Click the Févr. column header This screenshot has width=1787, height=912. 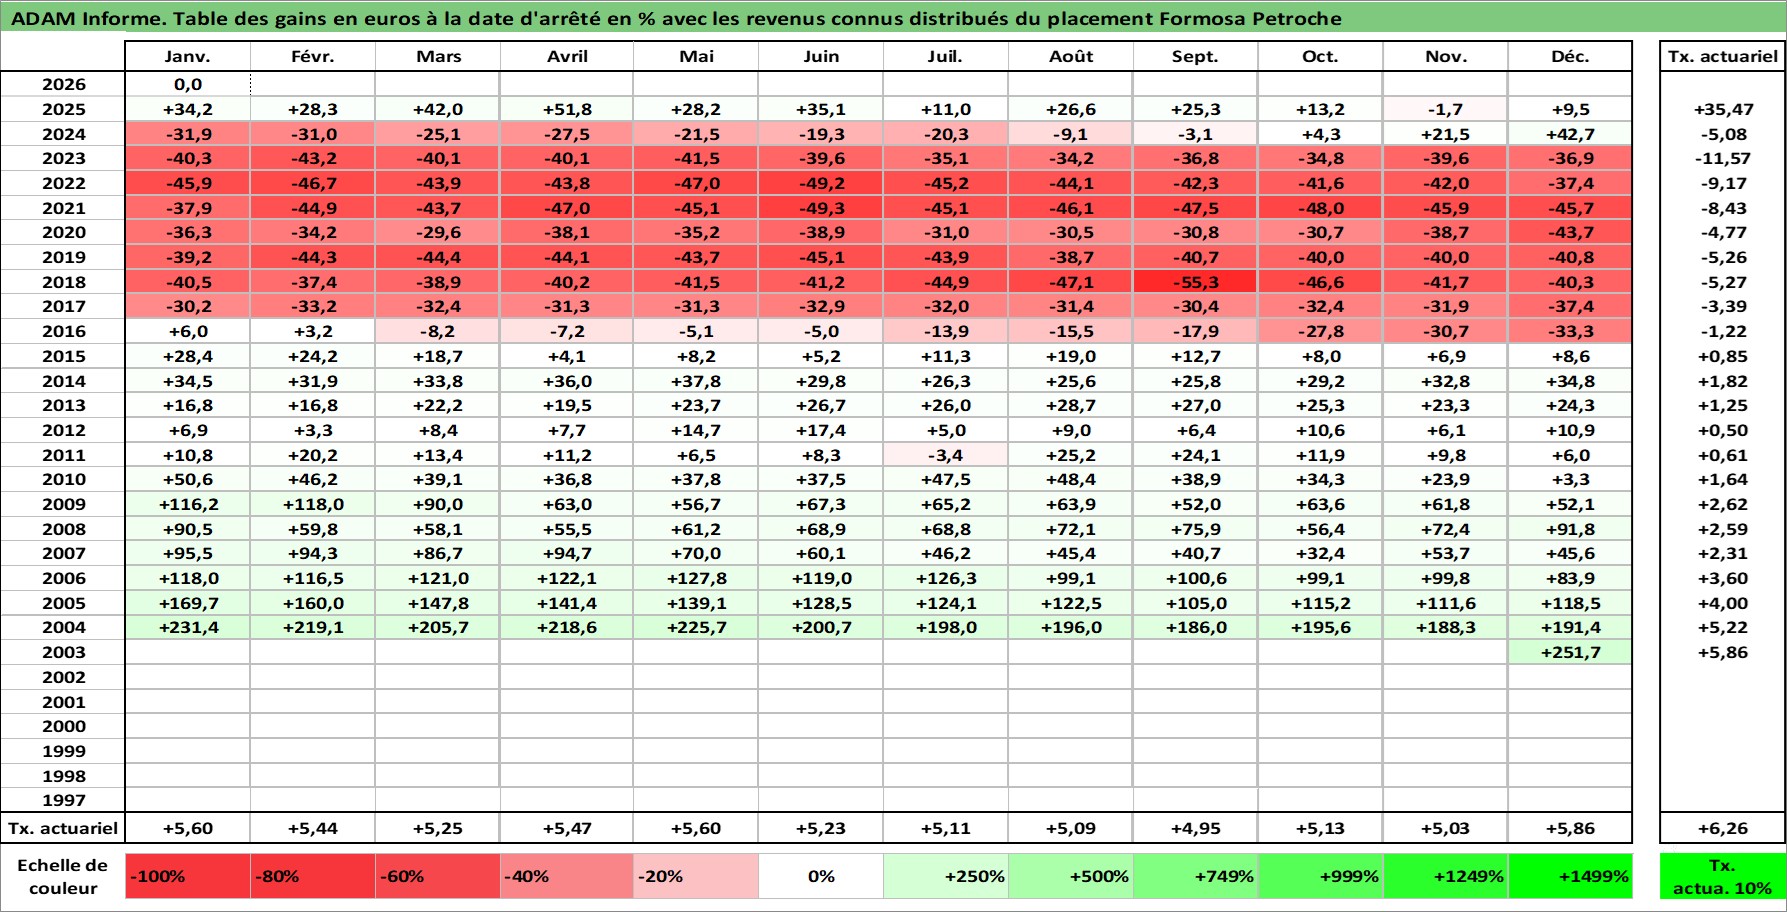coord(313,56)
